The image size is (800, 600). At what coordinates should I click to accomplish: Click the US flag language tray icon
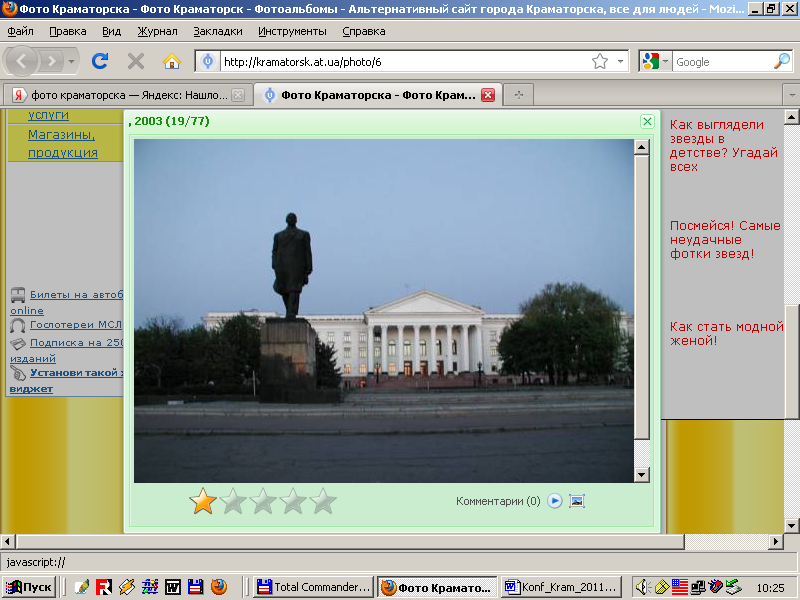click(680, 587)
